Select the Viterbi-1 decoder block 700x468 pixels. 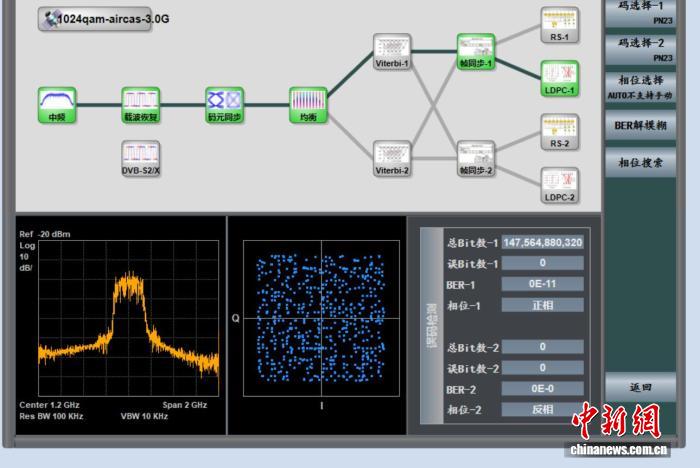click(392, 46)
